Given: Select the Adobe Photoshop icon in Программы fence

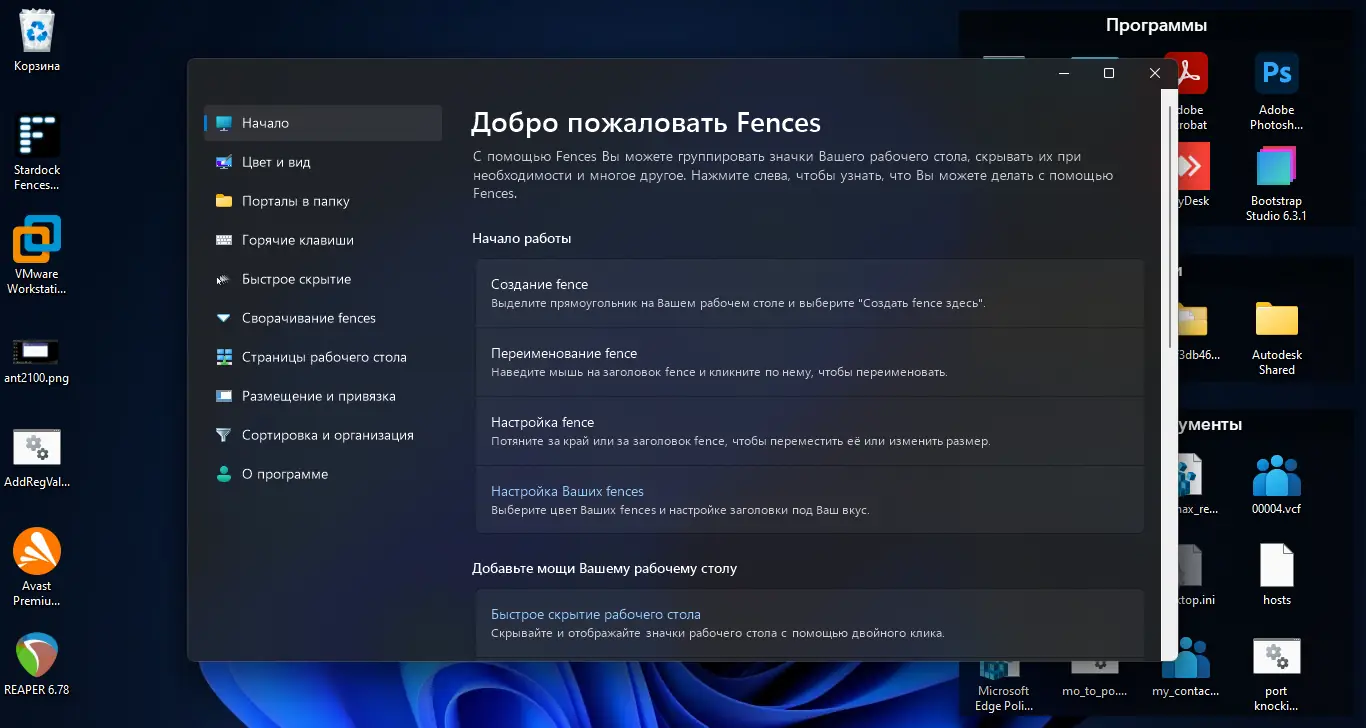Looking at the screenshot, I should [x=1277, y=92].
